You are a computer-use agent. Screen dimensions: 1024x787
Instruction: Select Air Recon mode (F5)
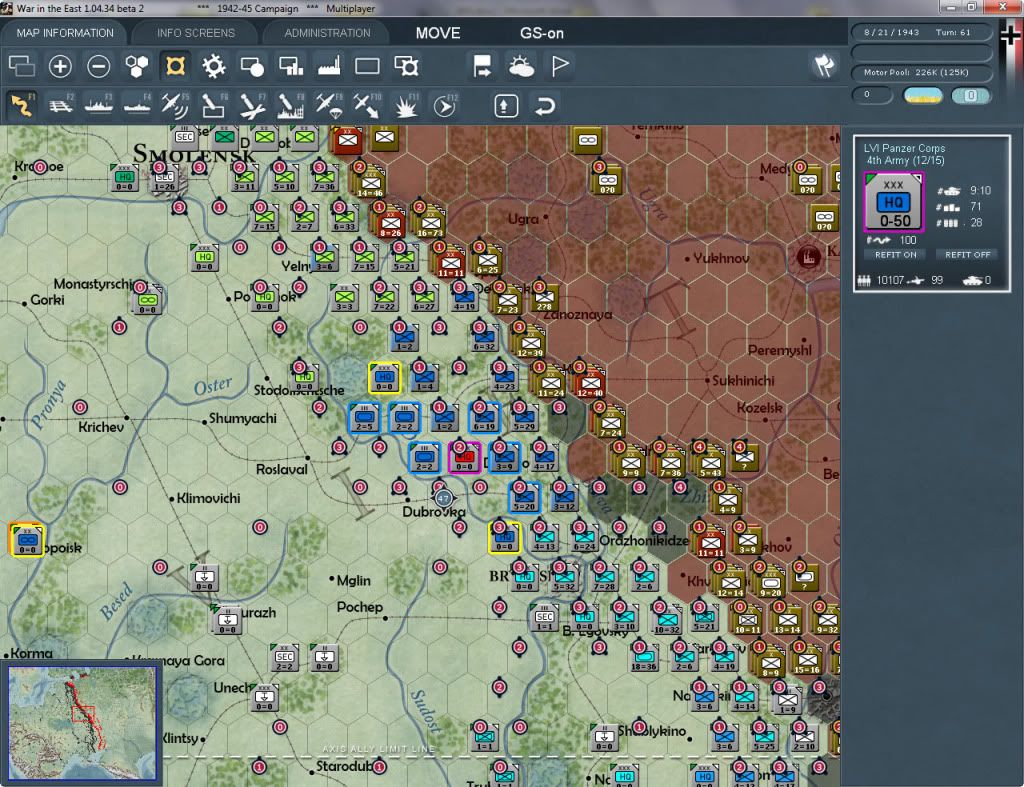[175, 105]
